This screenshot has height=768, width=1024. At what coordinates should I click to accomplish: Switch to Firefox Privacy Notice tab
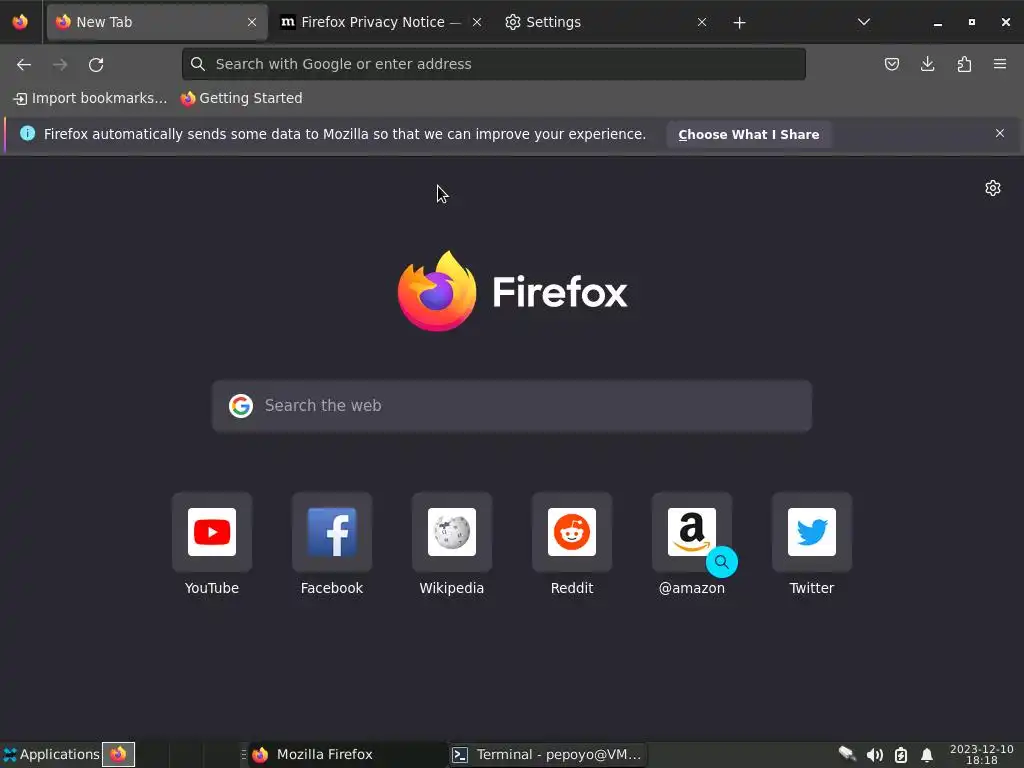click(x=381, y=22)
